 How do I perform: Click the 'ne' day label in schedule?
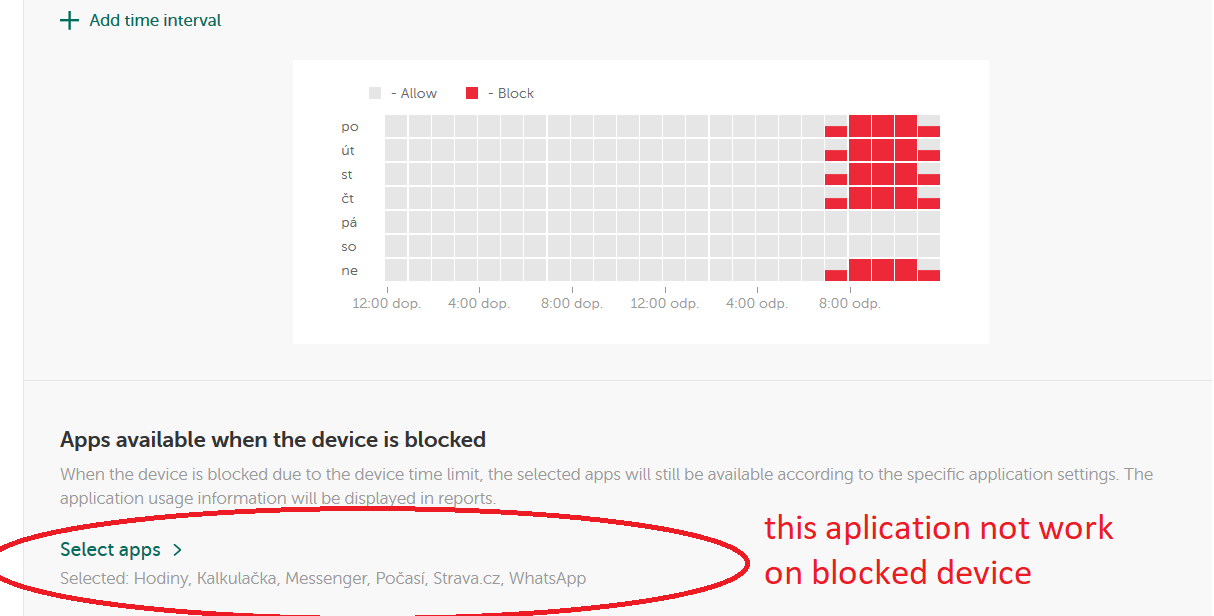[x=349, y=271]
